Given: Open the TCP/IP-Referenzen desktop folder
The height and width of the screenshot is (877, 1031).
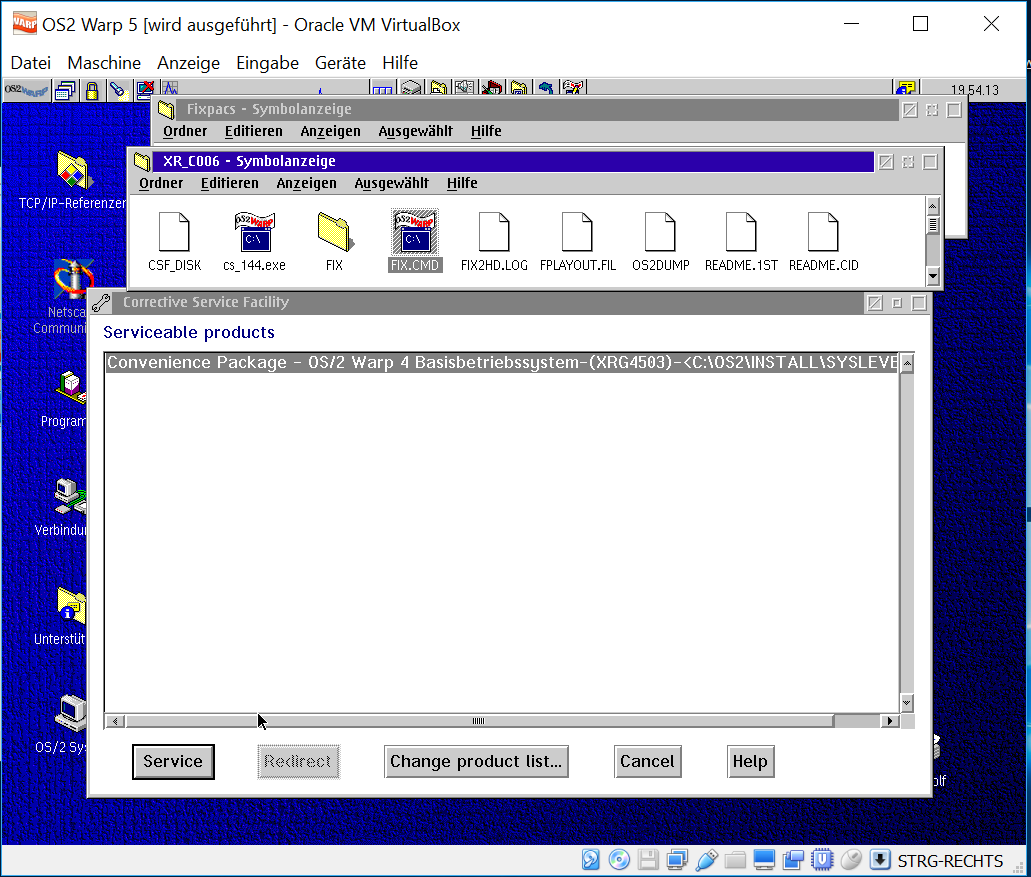Looking at the screenshot, I should coord(74,170).
